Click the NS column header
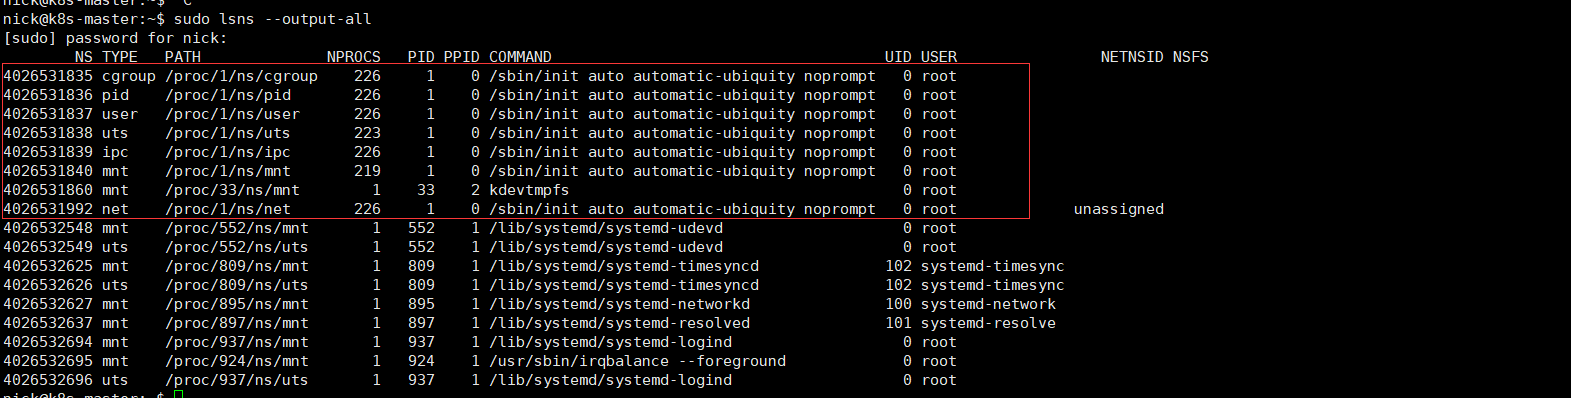Image resolution: width=1571 pixels, height=398 pixels. pos(84,57)
